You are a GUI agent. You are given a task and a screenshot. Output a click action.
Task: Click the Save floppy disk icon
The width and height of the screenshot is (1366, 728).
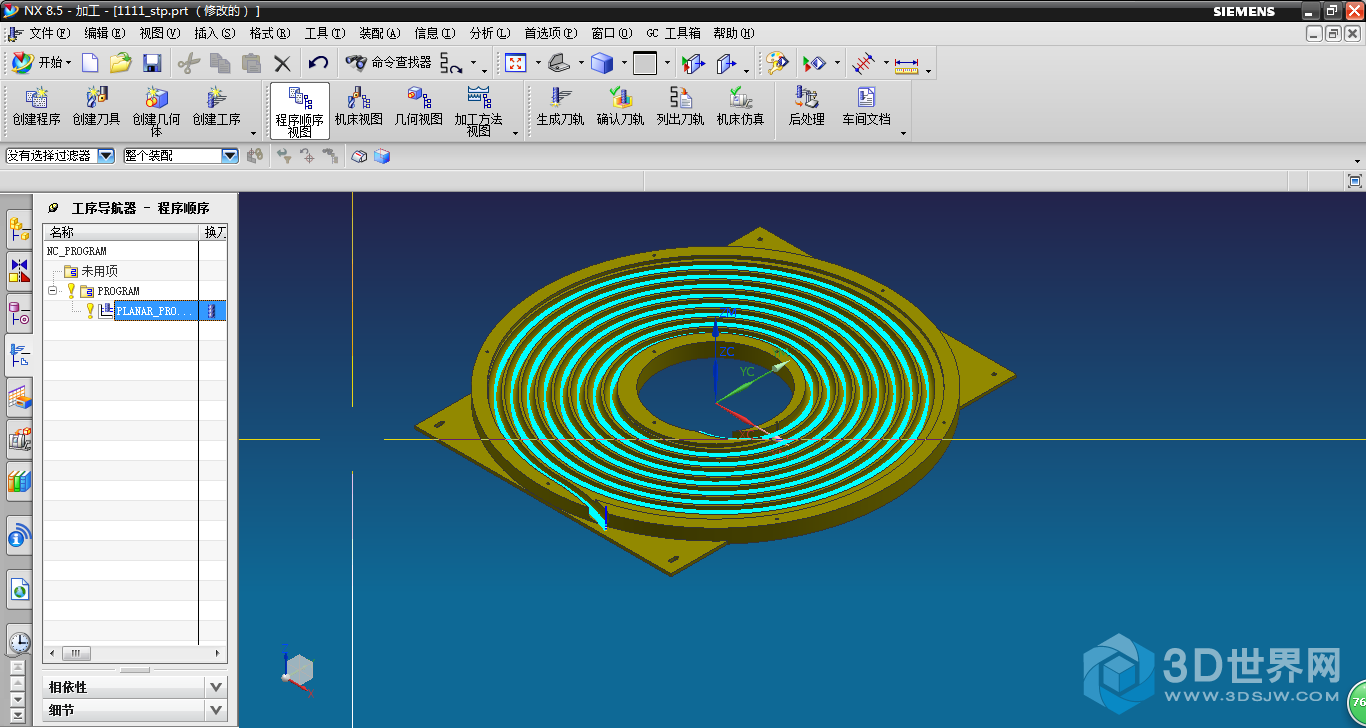(x=152, y=63)
